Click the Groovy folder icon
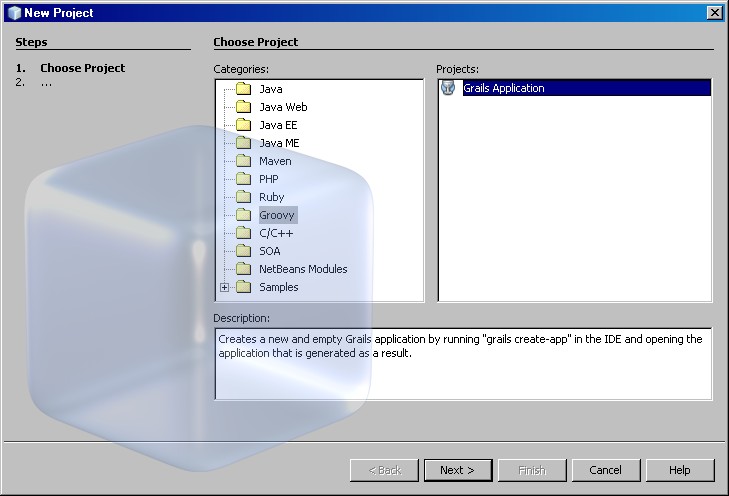Viewport: 729px width, 496px height. point(244,215)
